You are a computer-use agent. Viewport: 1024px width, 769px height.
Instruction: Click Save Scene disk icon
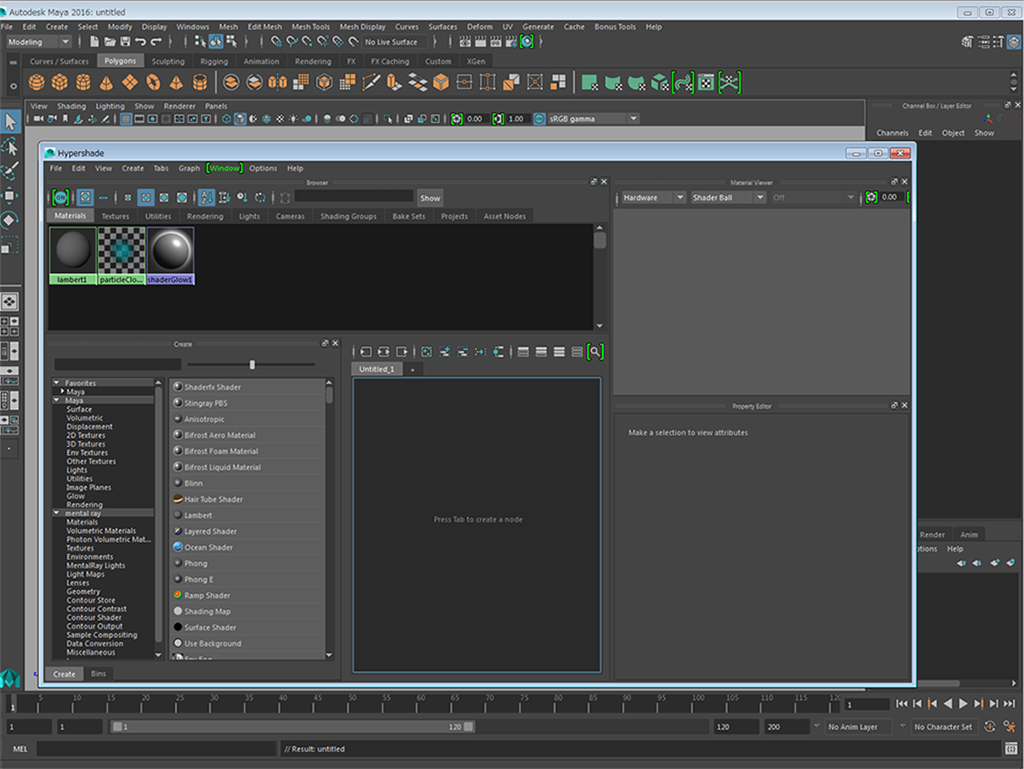pyautogui.click(x=125, y=42)
